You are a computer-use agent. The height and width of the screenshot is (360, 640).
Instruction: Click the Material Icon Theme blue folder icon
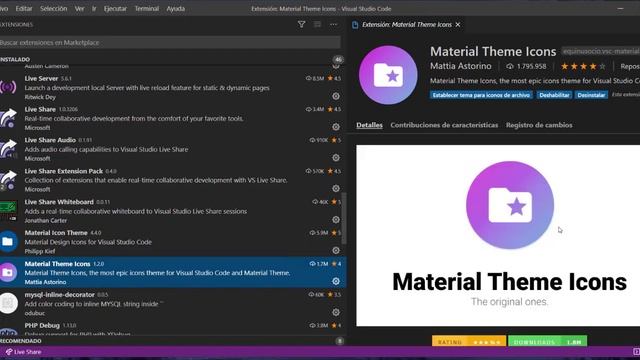click(8, 242)
